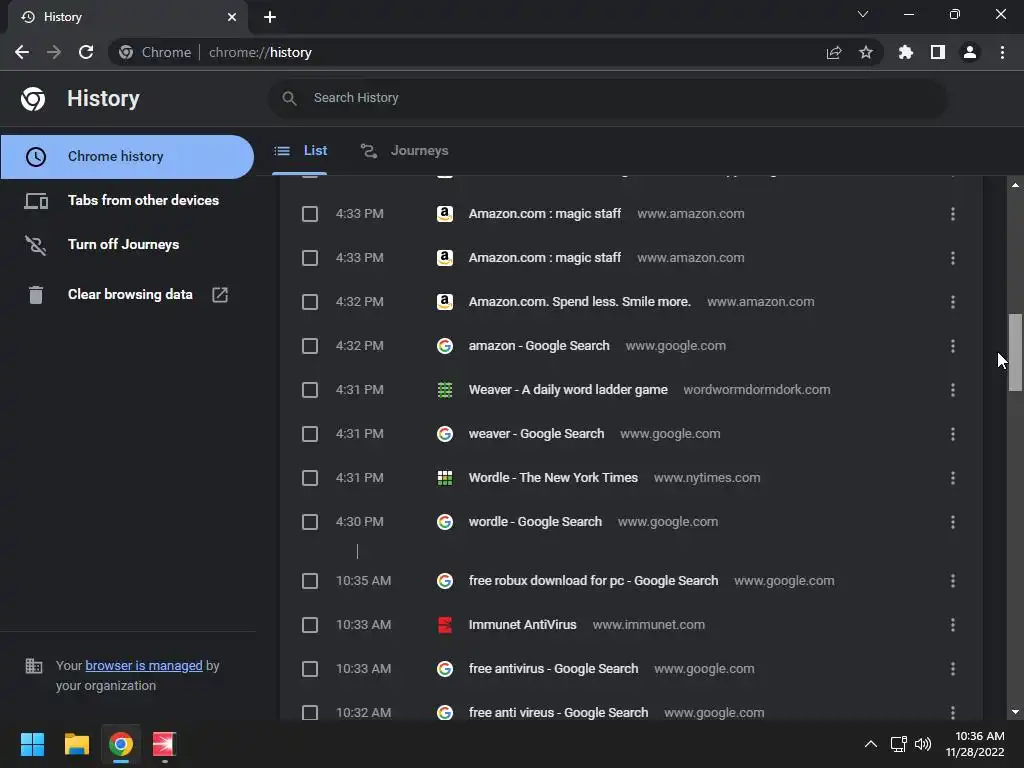This screenshot has width=1024, height=768.
Task: Show hidden system tray icons
Action: 871,744
